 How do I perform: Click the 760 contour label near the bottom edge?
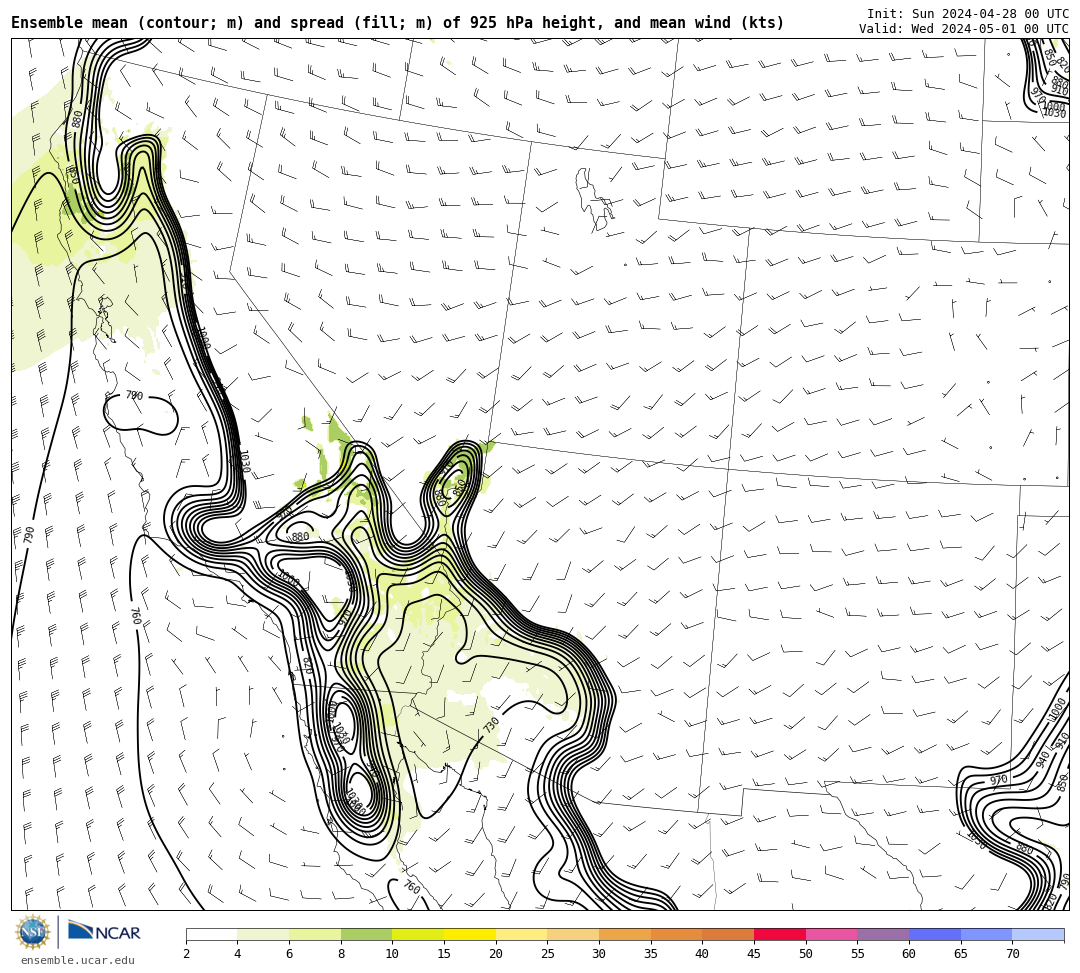pos(411,886)
